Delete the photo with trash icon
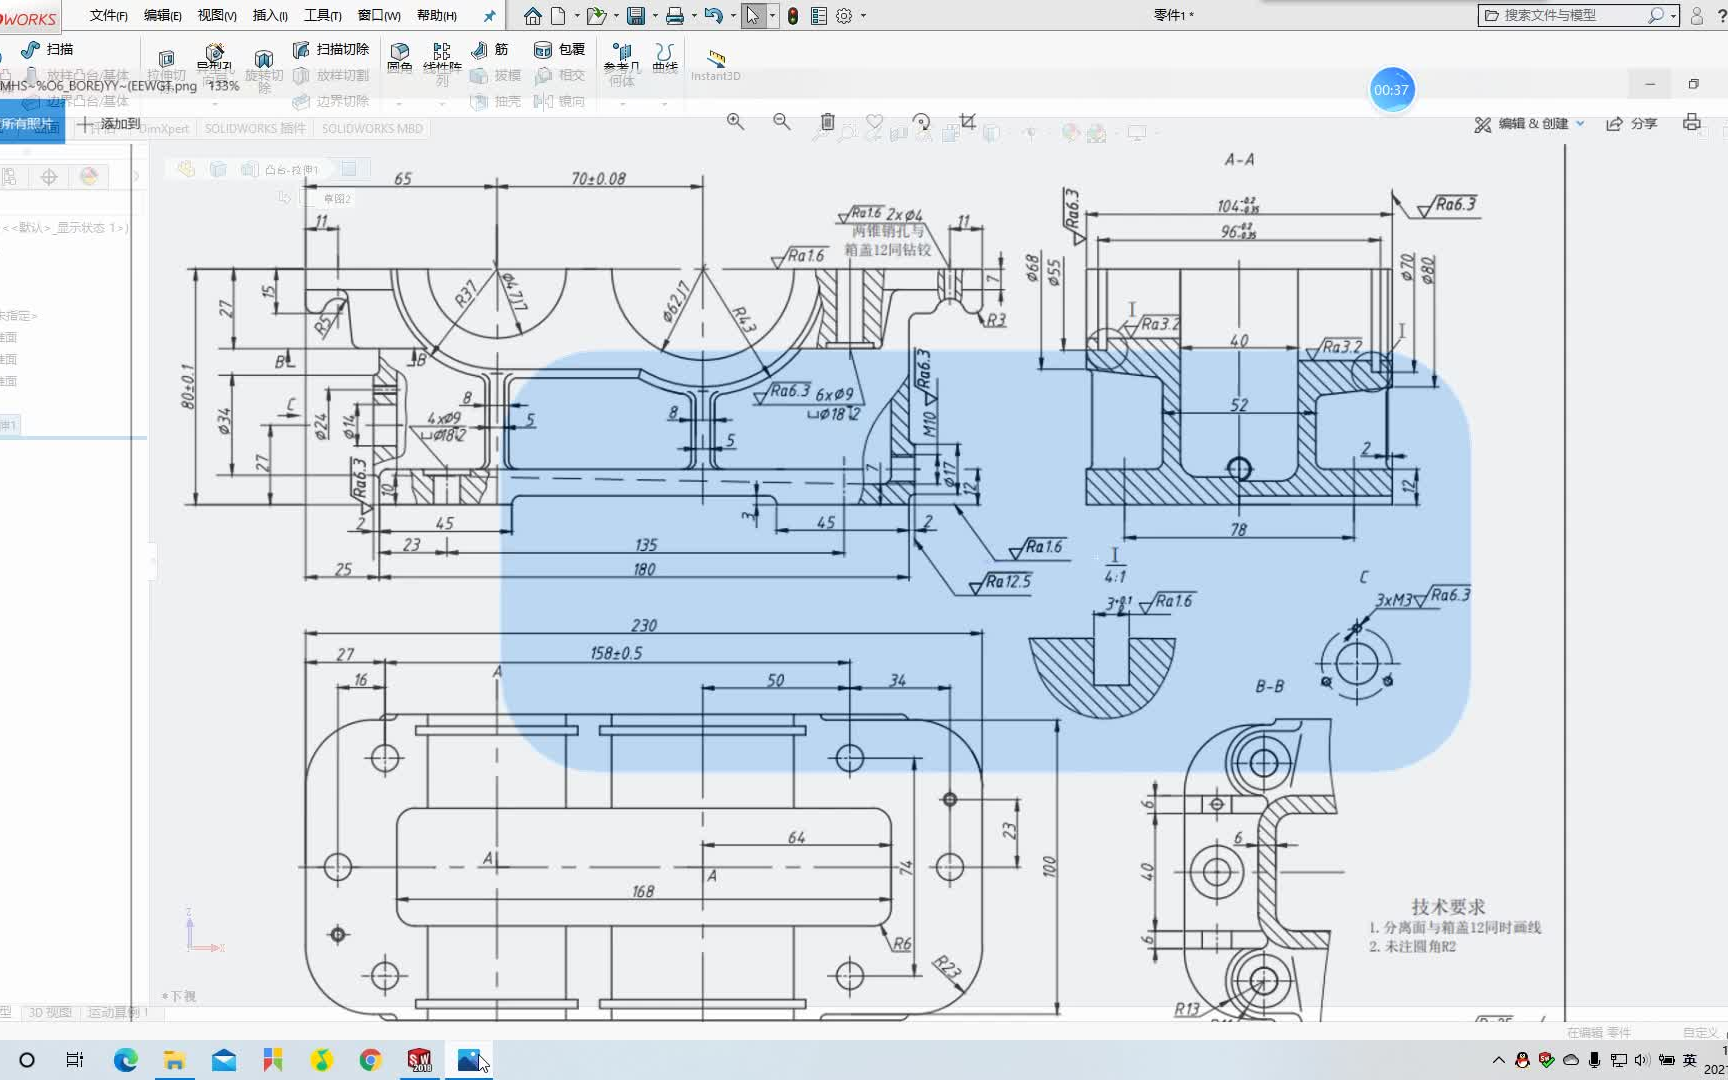 (x=828, y=121)
